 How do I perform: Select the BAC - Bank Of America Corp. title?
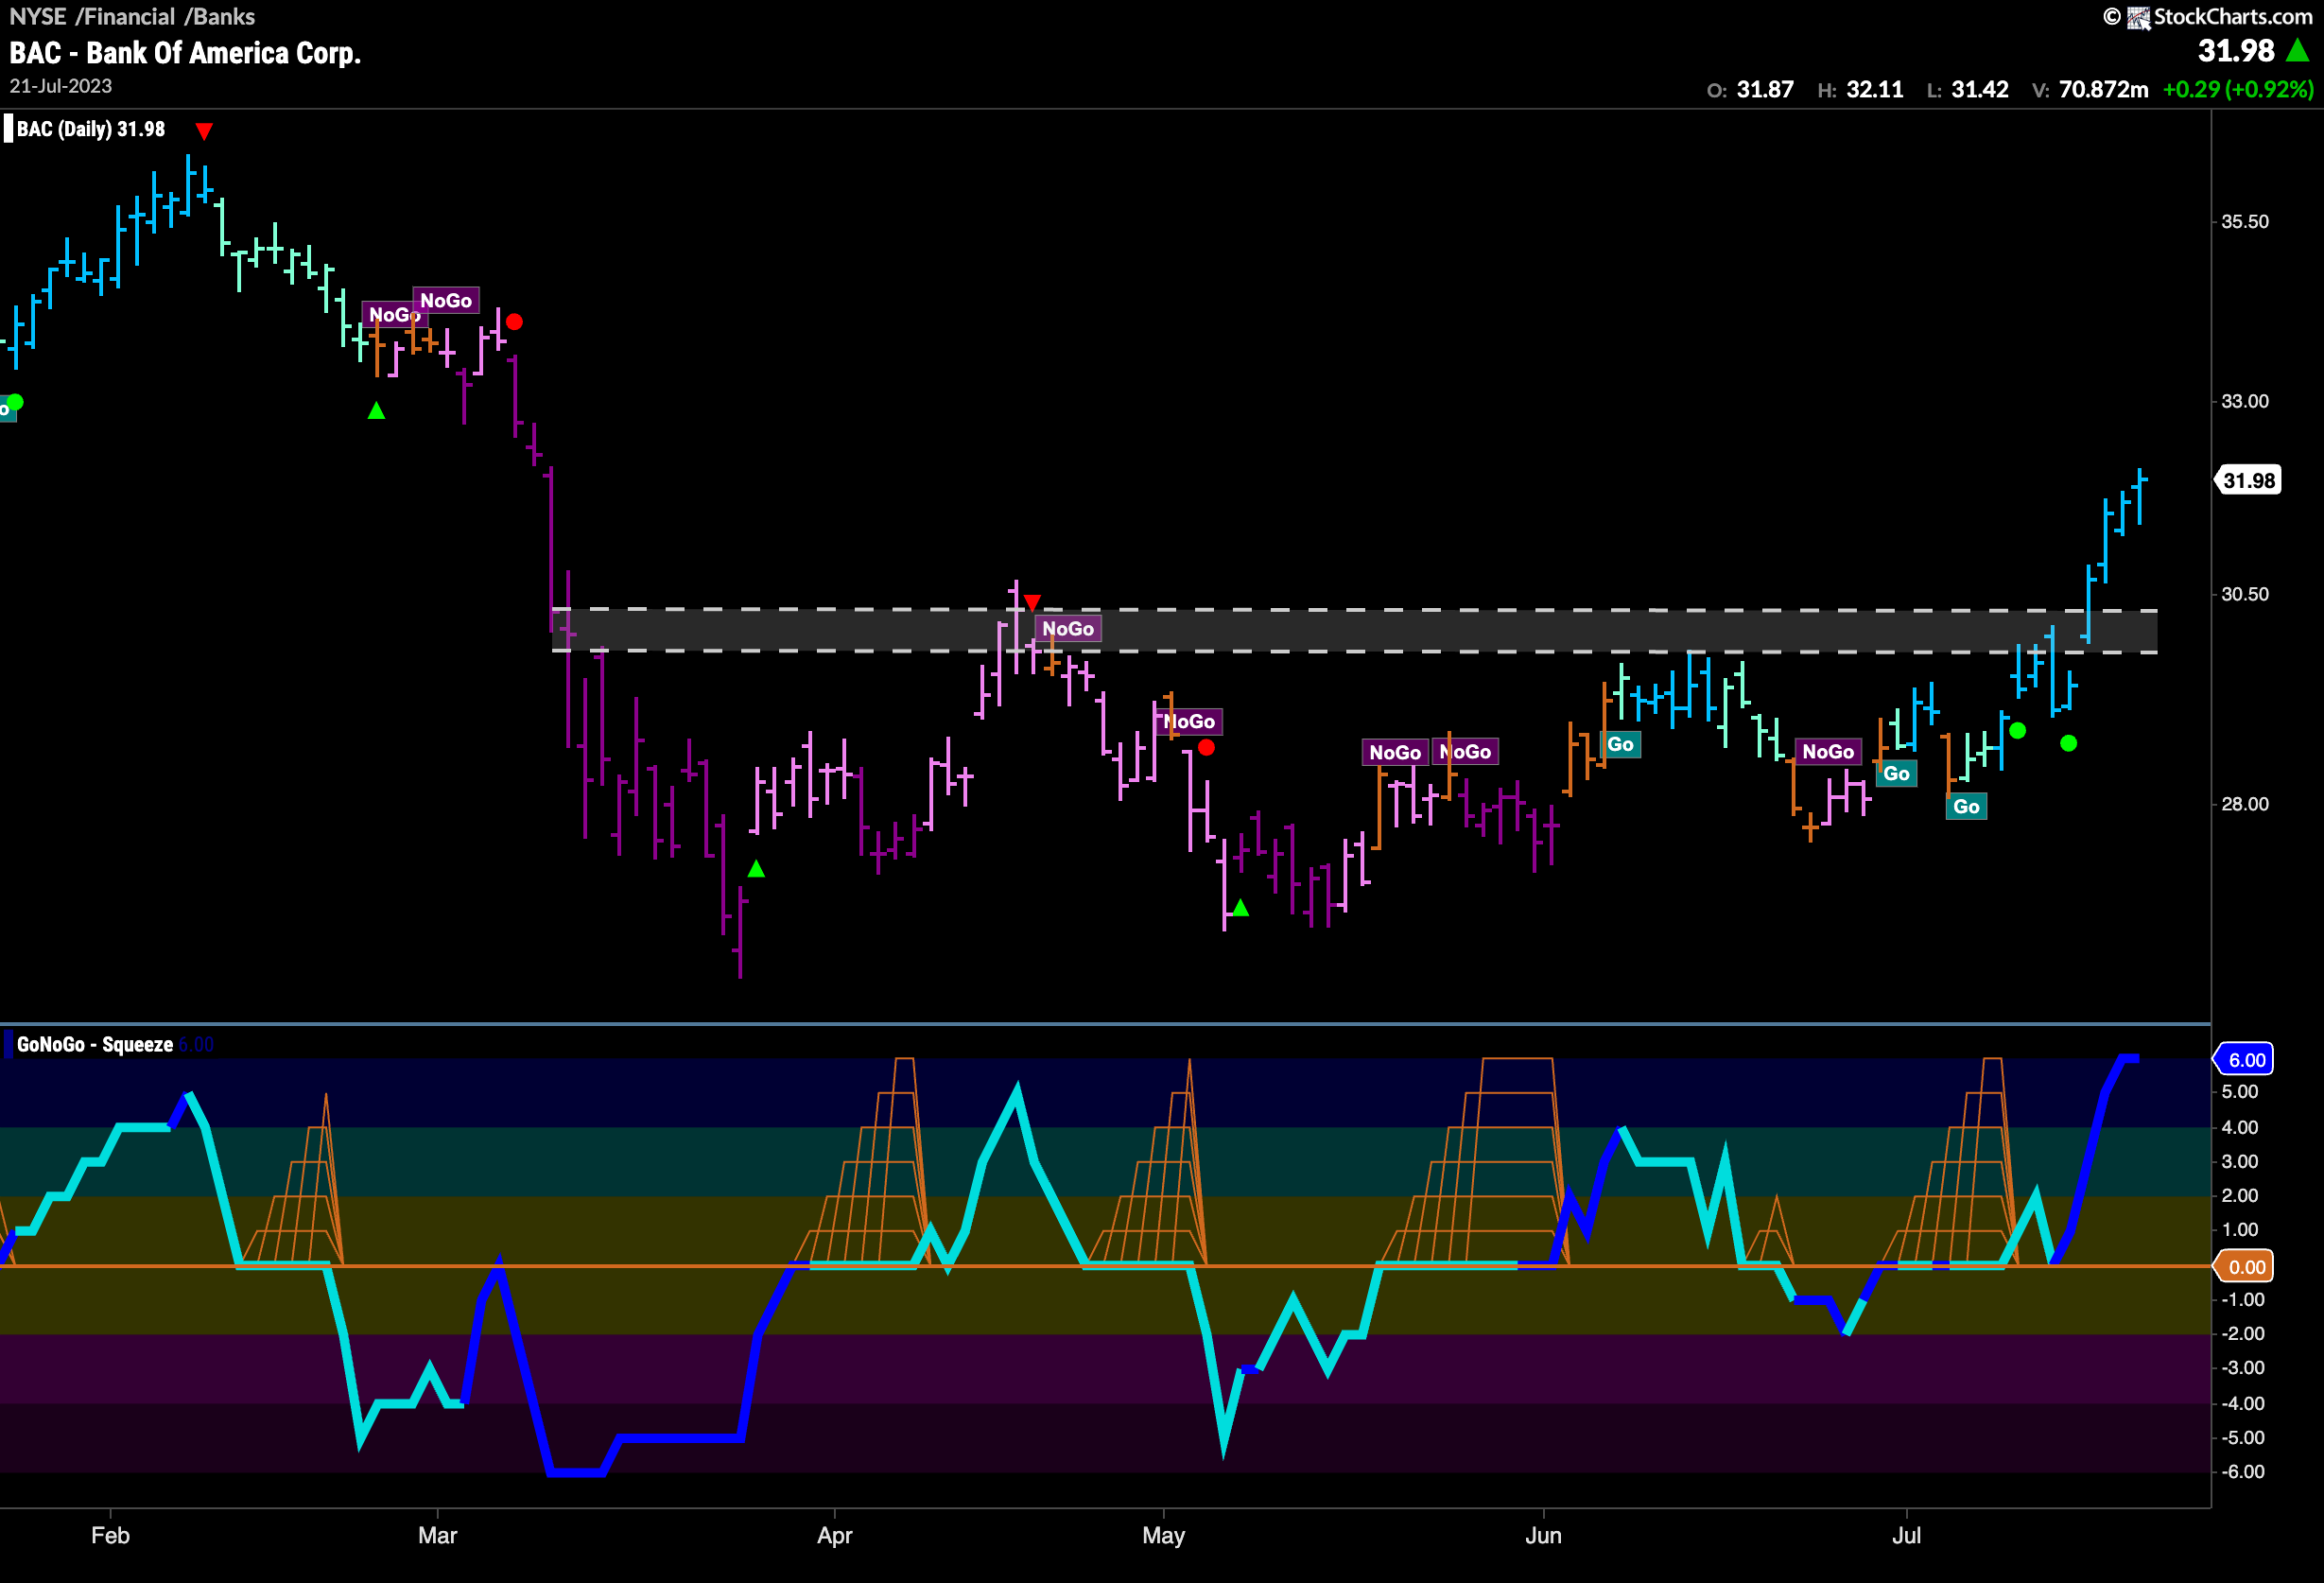[x=185, y=53]
